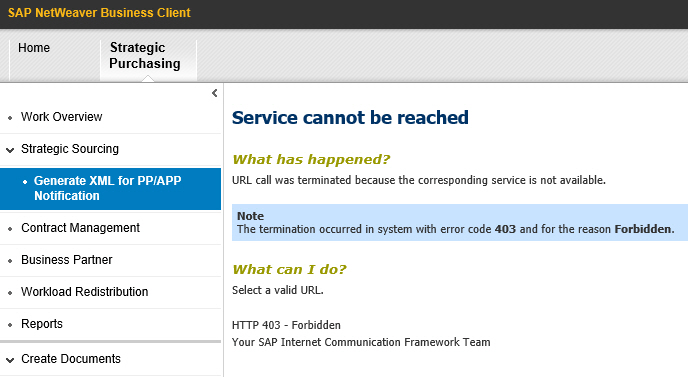Go to Business Partner section
The width and height of the screenshot is (688, 377).
click(67, 260)
